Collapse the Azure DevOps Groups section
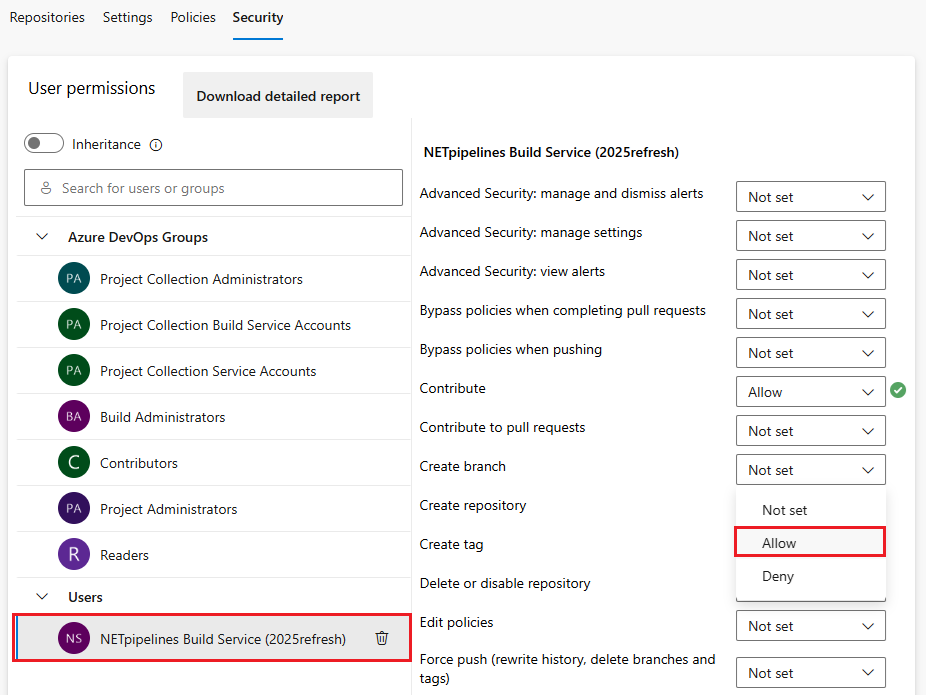Image resolution: width=926 pixels, height=695 pixels. 42,237
